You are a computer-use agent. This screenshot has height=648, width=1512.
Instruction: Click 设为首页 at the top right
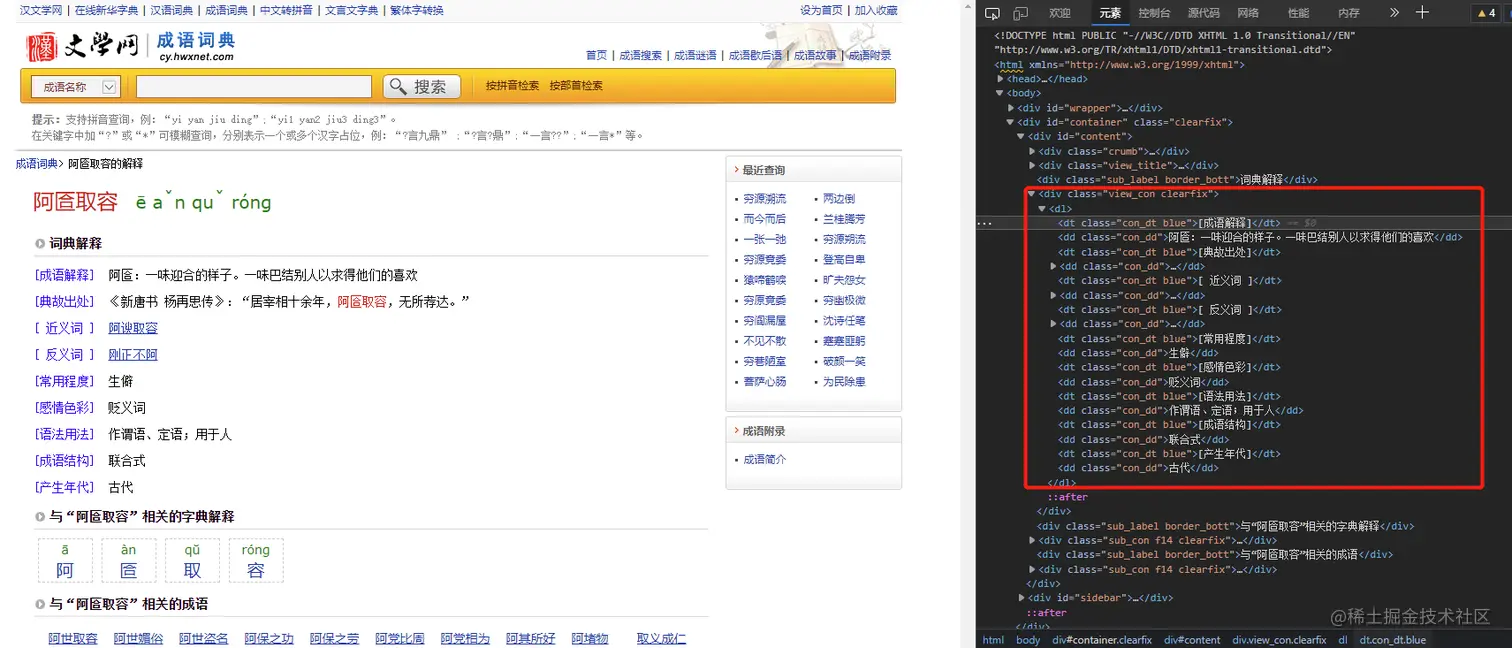tap(821, 10)
